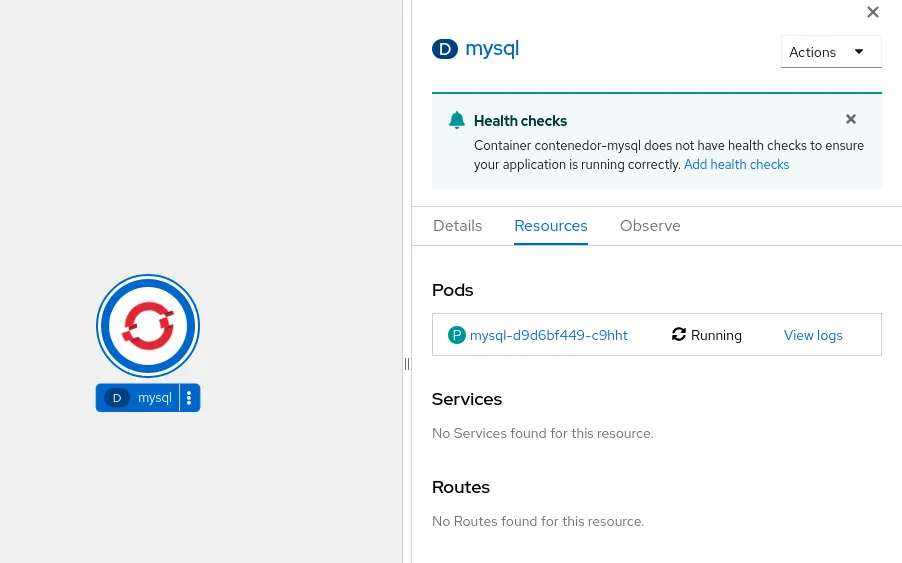Viewport: 902px width, 563px height.
Task: Click the Health checks bell icon
Action: (x=457, y=120)
